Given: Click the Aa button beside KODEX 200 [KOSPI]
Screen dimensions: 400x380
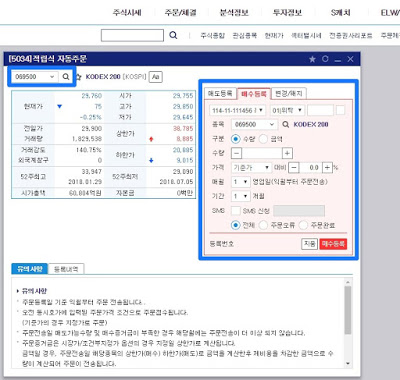Looking at the screenshot, I should point(155,77).
